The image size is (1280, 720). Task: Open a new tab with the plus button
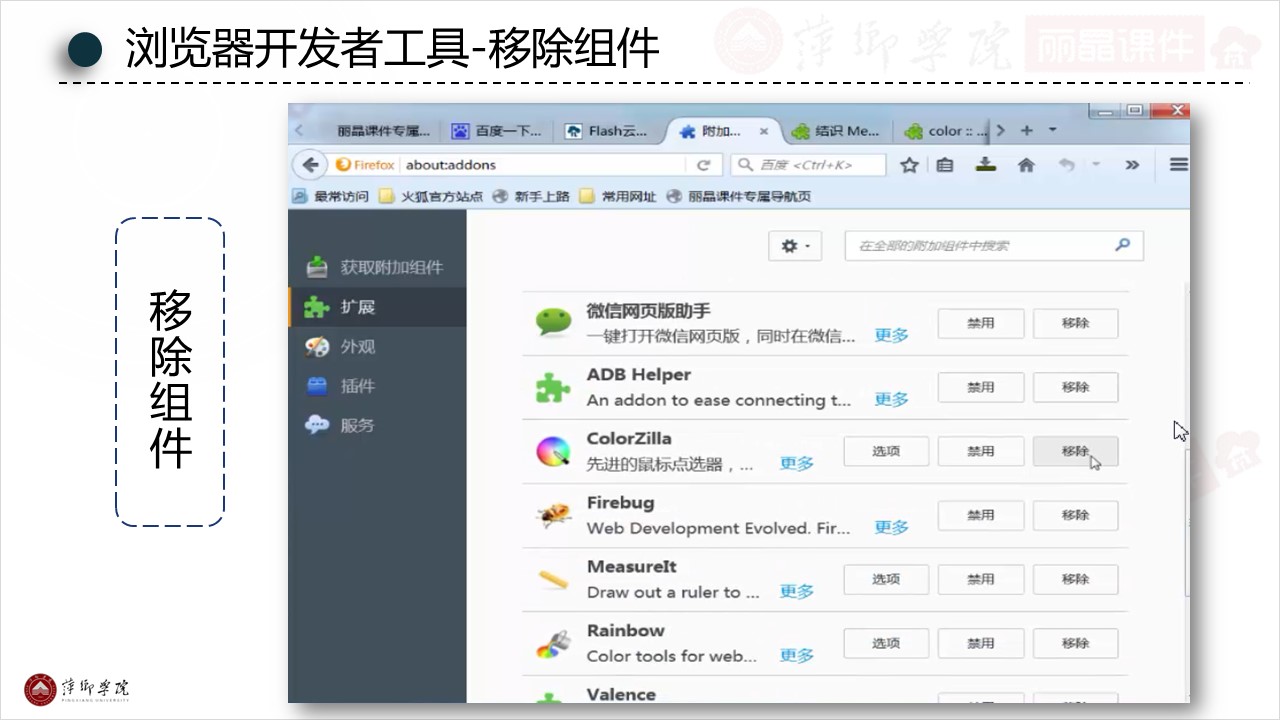pos(1026,131)
